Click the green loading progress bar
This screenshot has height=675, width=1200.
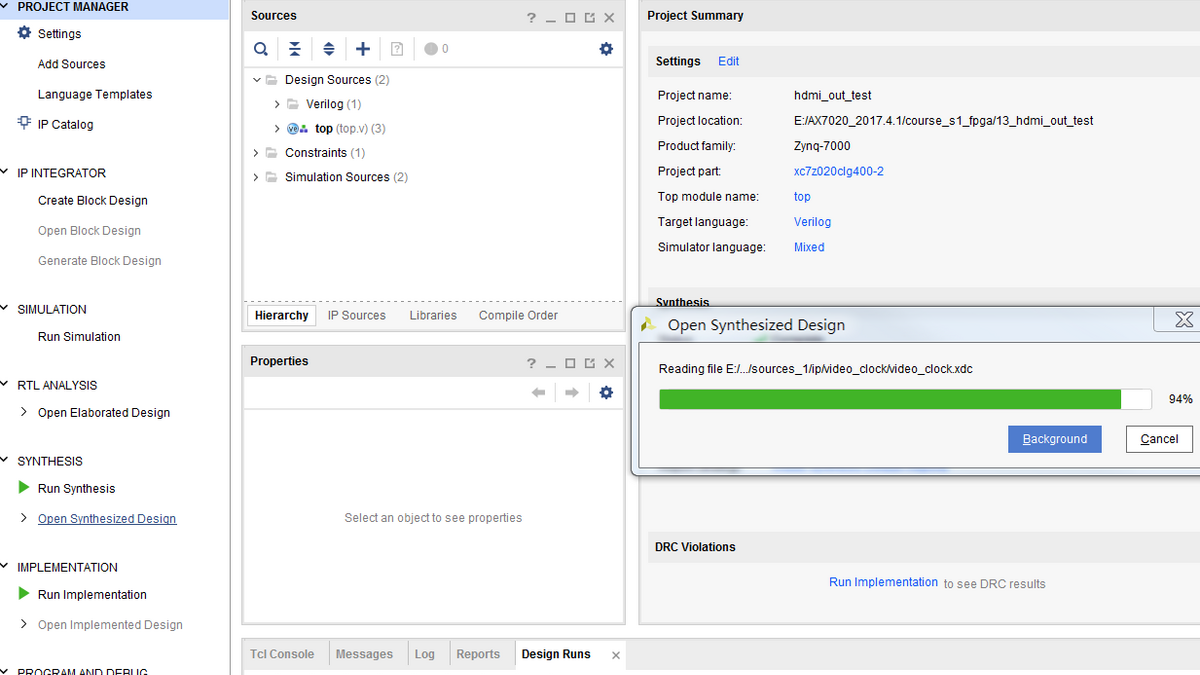pyautogui.click(x=890, y=400)
